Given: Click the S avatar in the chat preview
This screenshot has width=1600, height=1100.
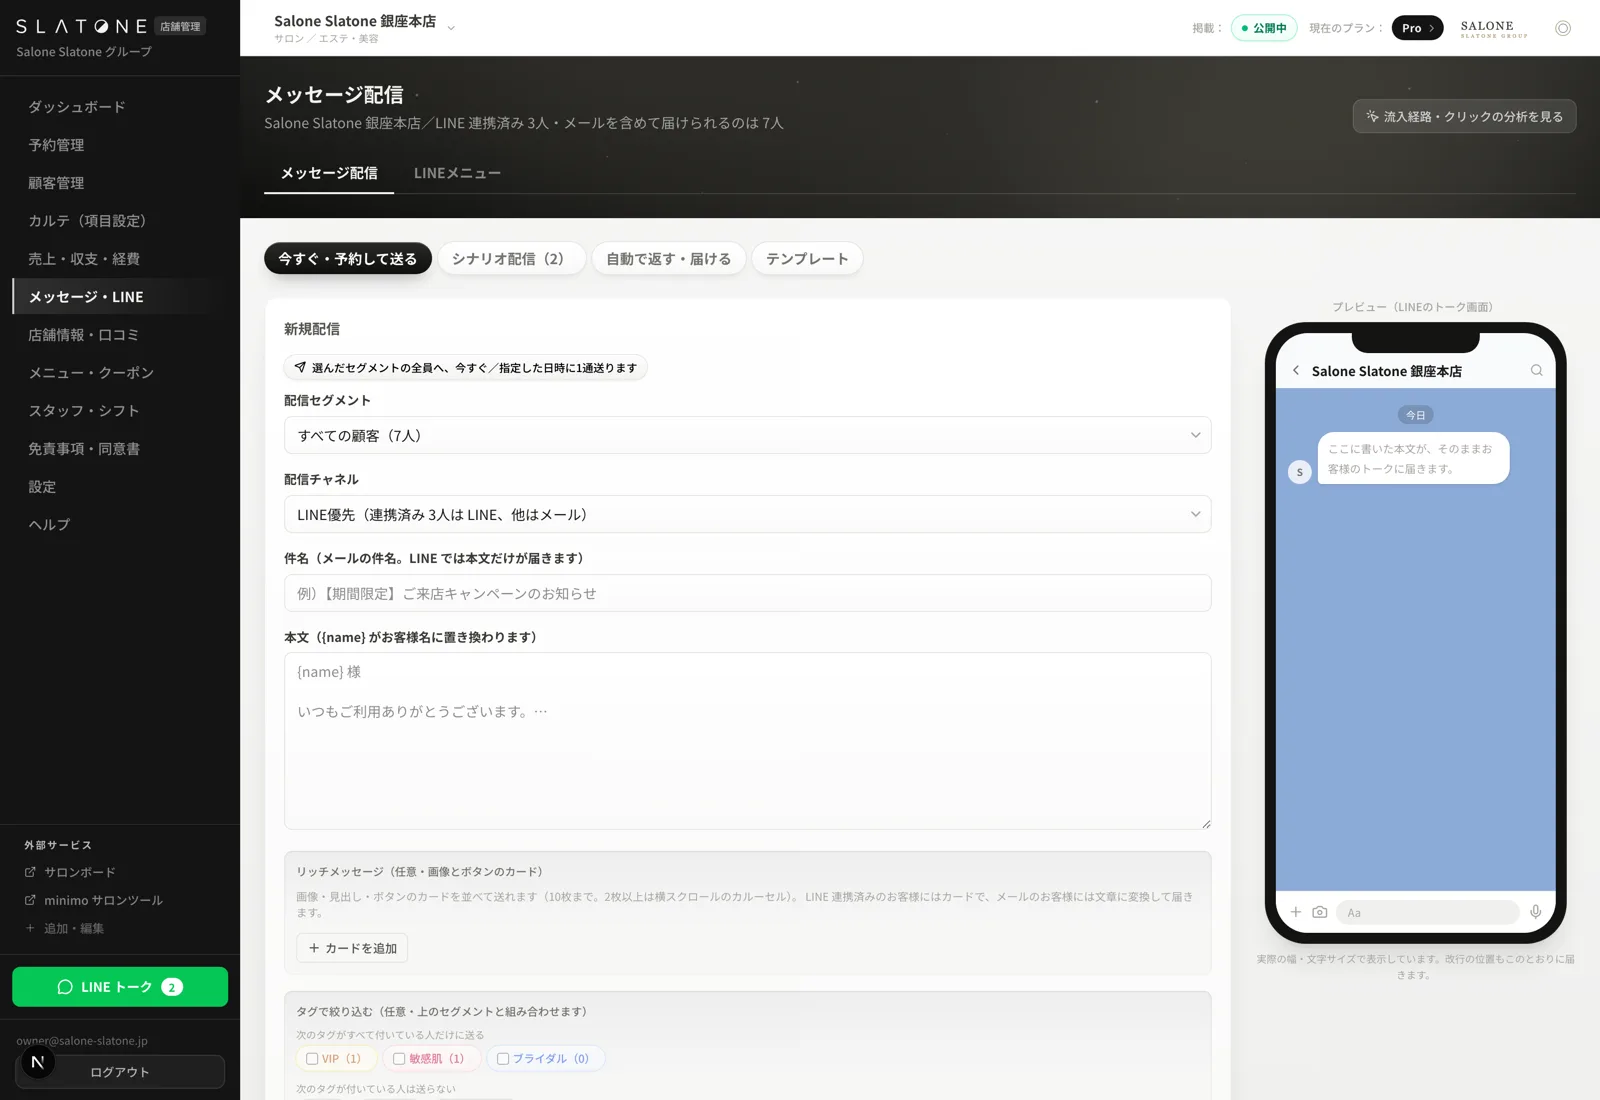Looking at the screenshot, I should 1300,472.
